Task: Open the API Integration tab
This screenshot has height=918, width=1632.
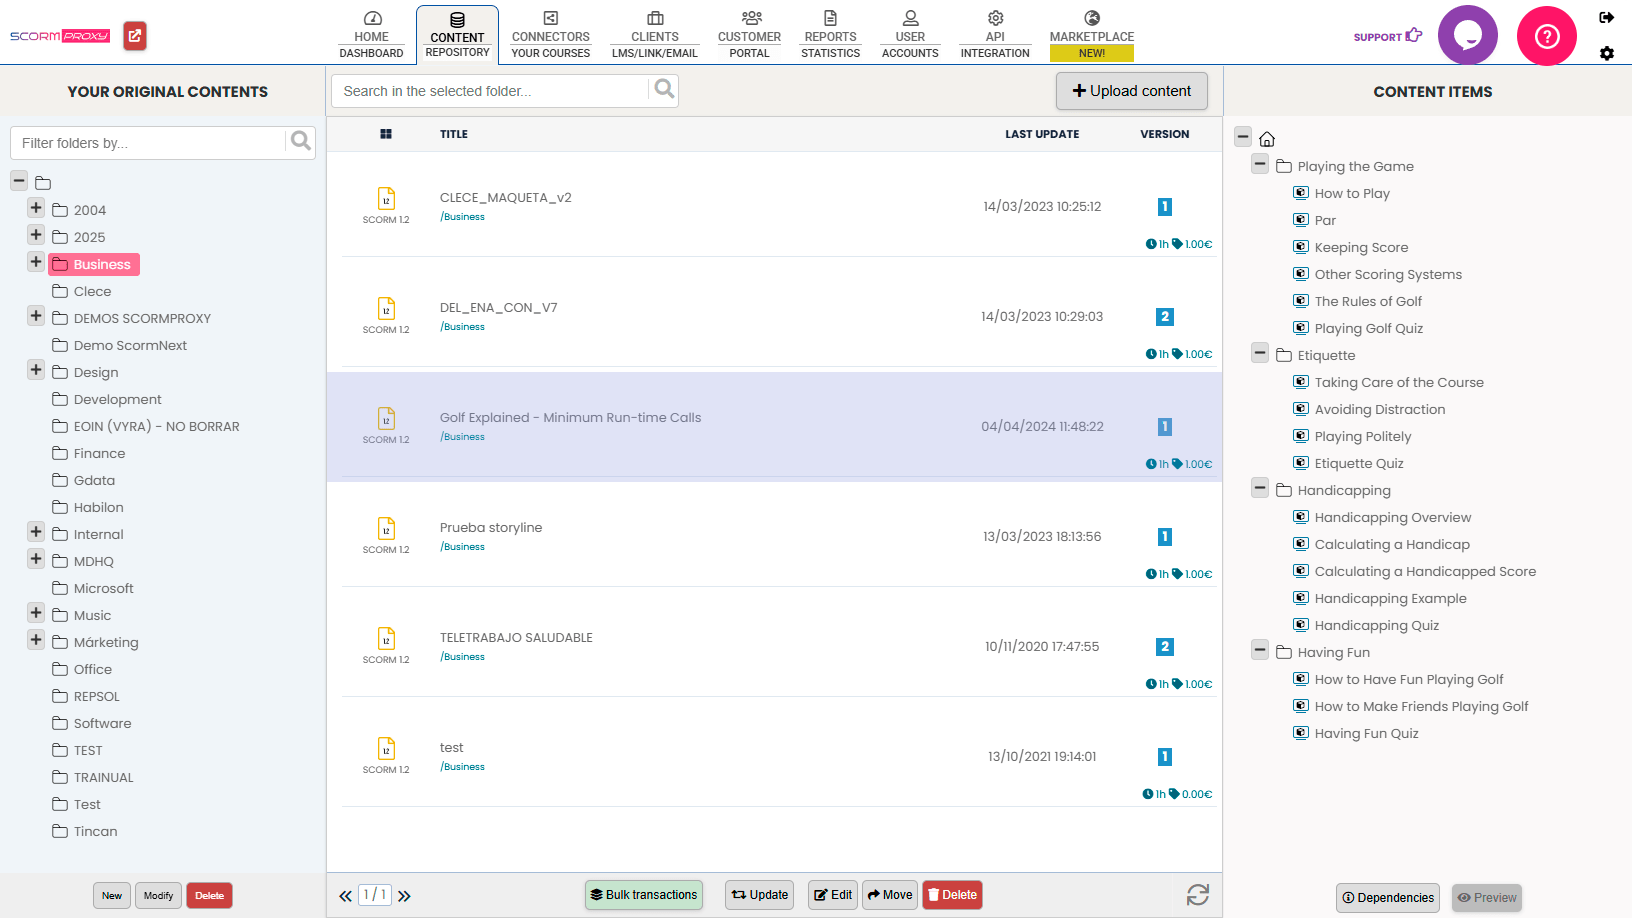Action: click(x=995, y=35)
